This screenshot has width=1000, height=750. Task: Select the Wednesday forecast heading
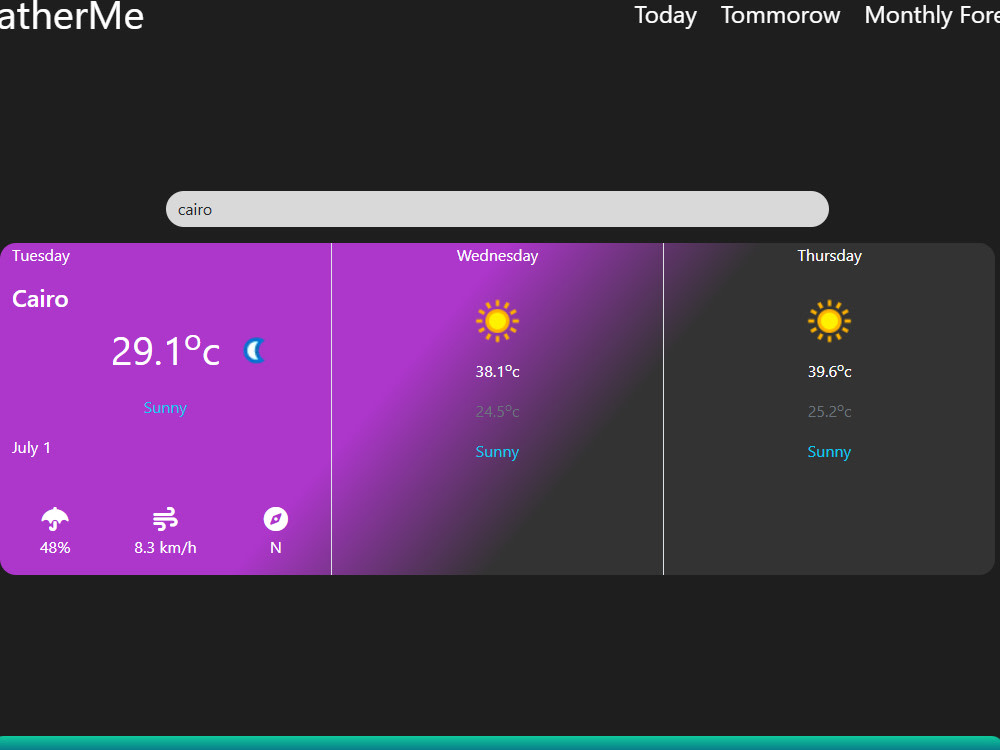tap(497, 256)
